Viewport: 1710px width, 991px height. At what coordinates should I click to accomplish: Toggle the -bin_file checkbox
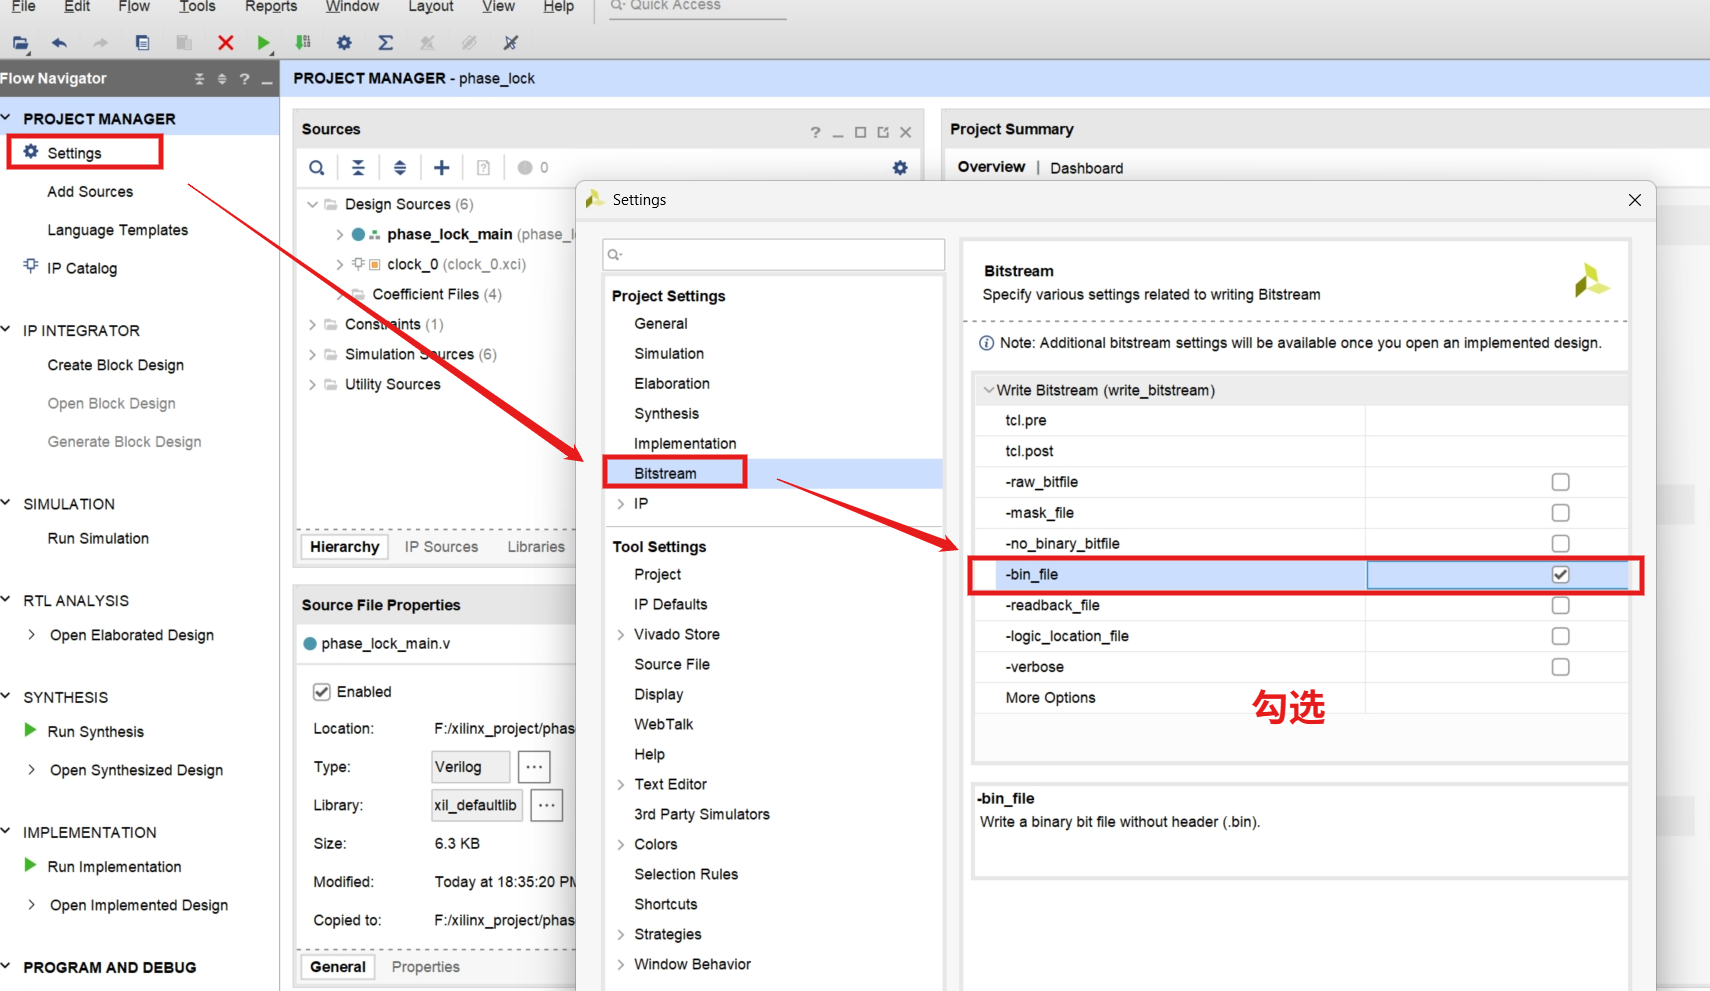(x=1560, y=574)
